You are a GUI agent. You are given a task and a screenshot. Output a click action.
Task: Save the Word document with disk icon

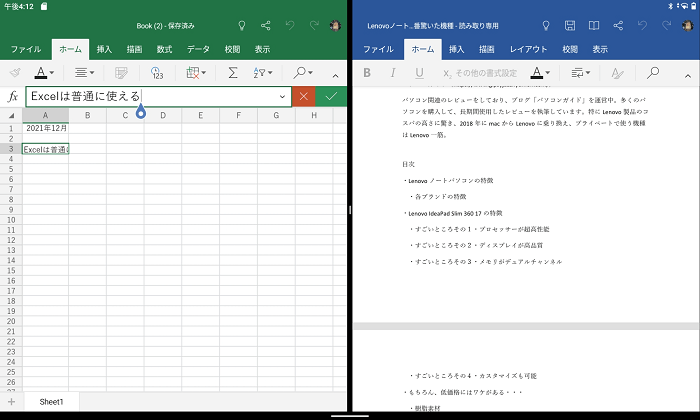(x=570, y=25)
